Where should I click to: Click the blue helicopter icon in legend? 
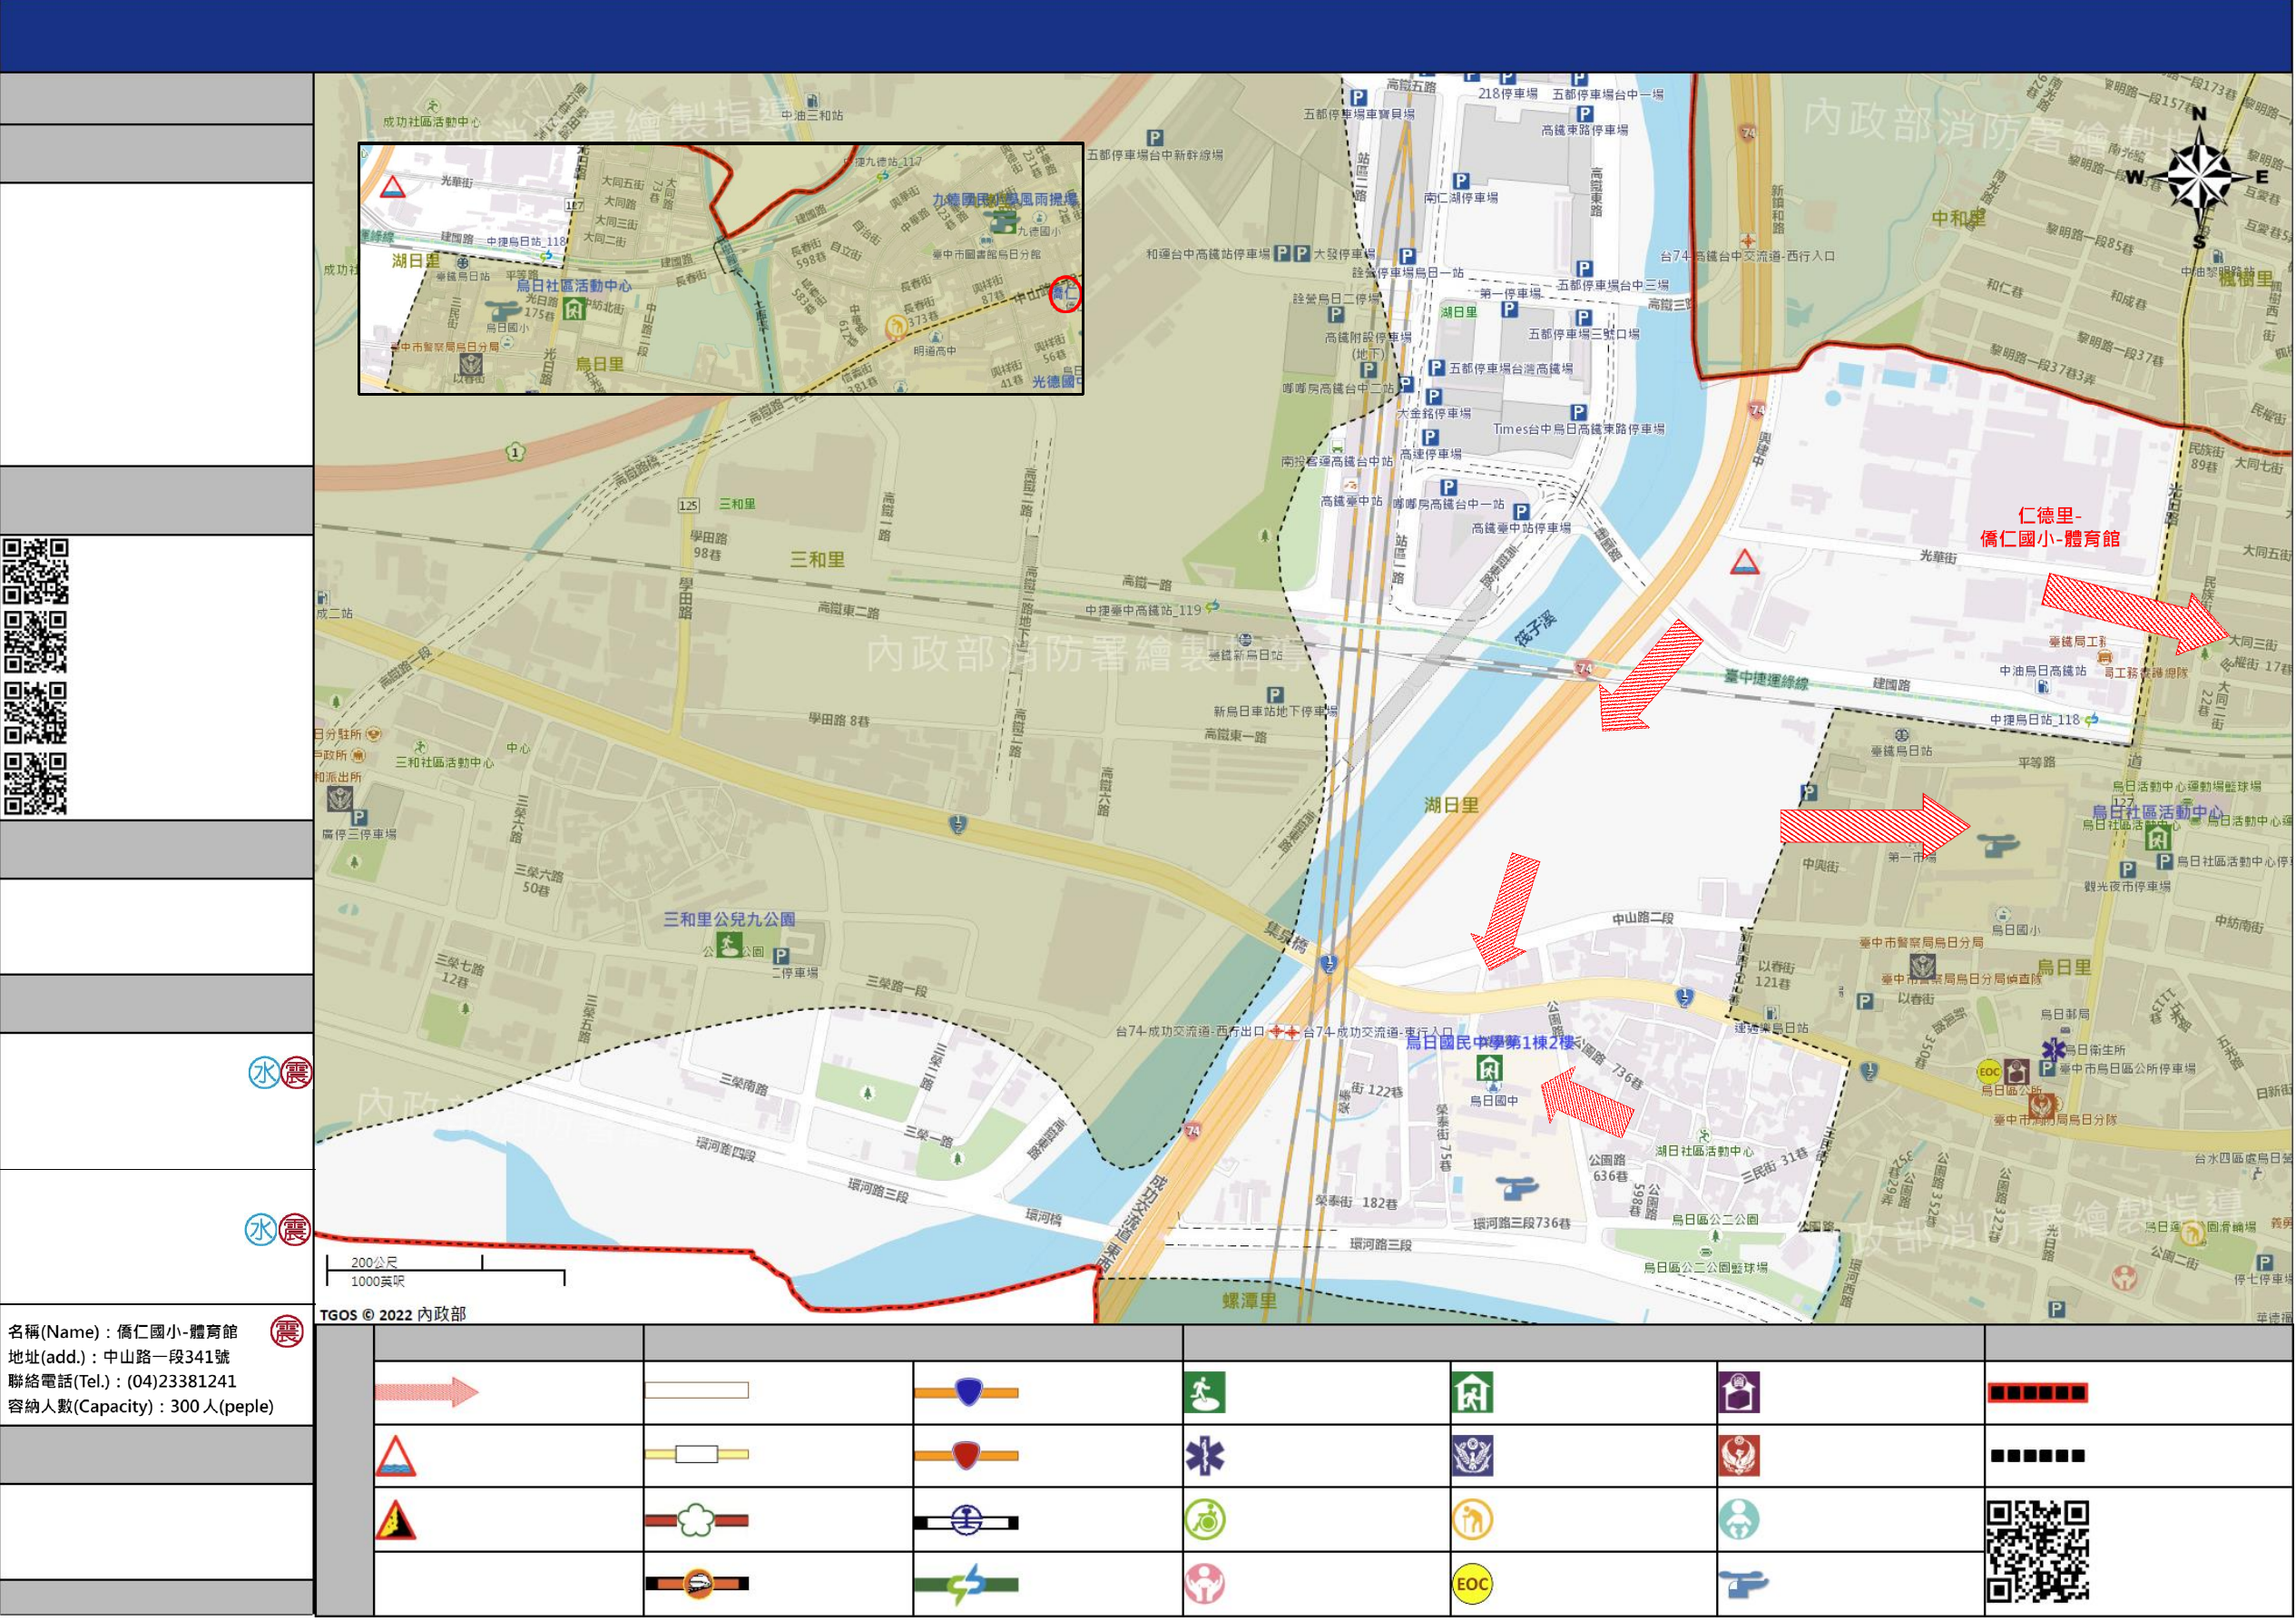tap(1743, 1584)
